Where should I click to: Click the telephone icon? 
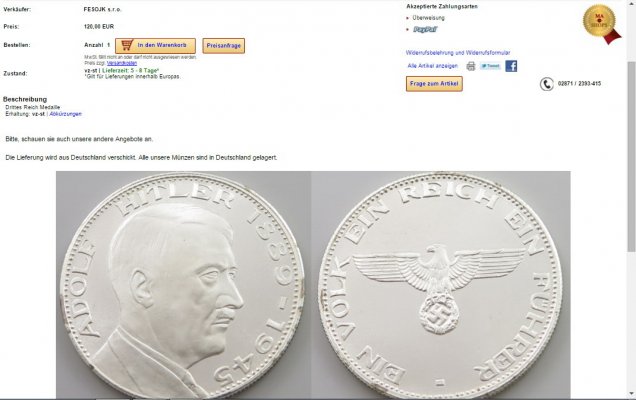point(546,84)
